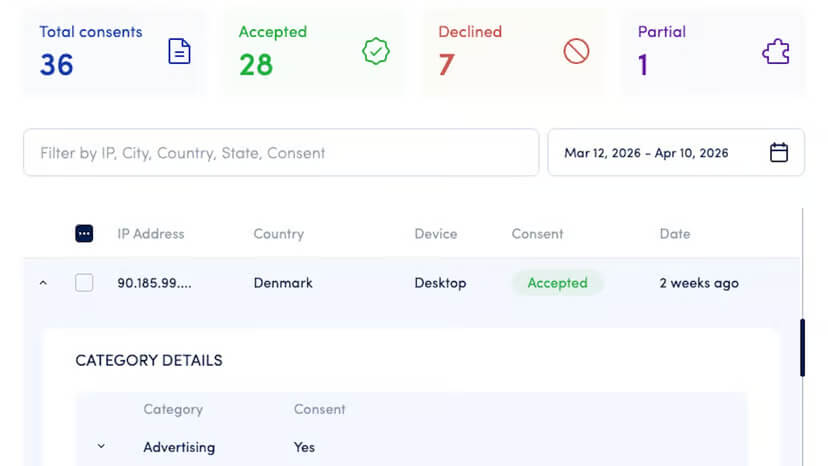
Task: Click the Declined red prohibited icon
Action: pyautogui.click(x=576, y=51)
